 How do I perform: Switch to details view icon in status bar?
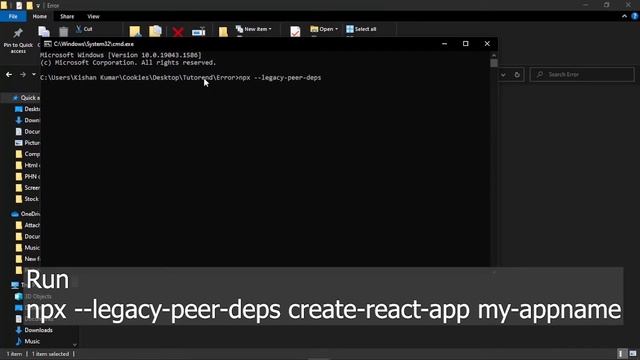pyautogui.click(x=621, y=354)
